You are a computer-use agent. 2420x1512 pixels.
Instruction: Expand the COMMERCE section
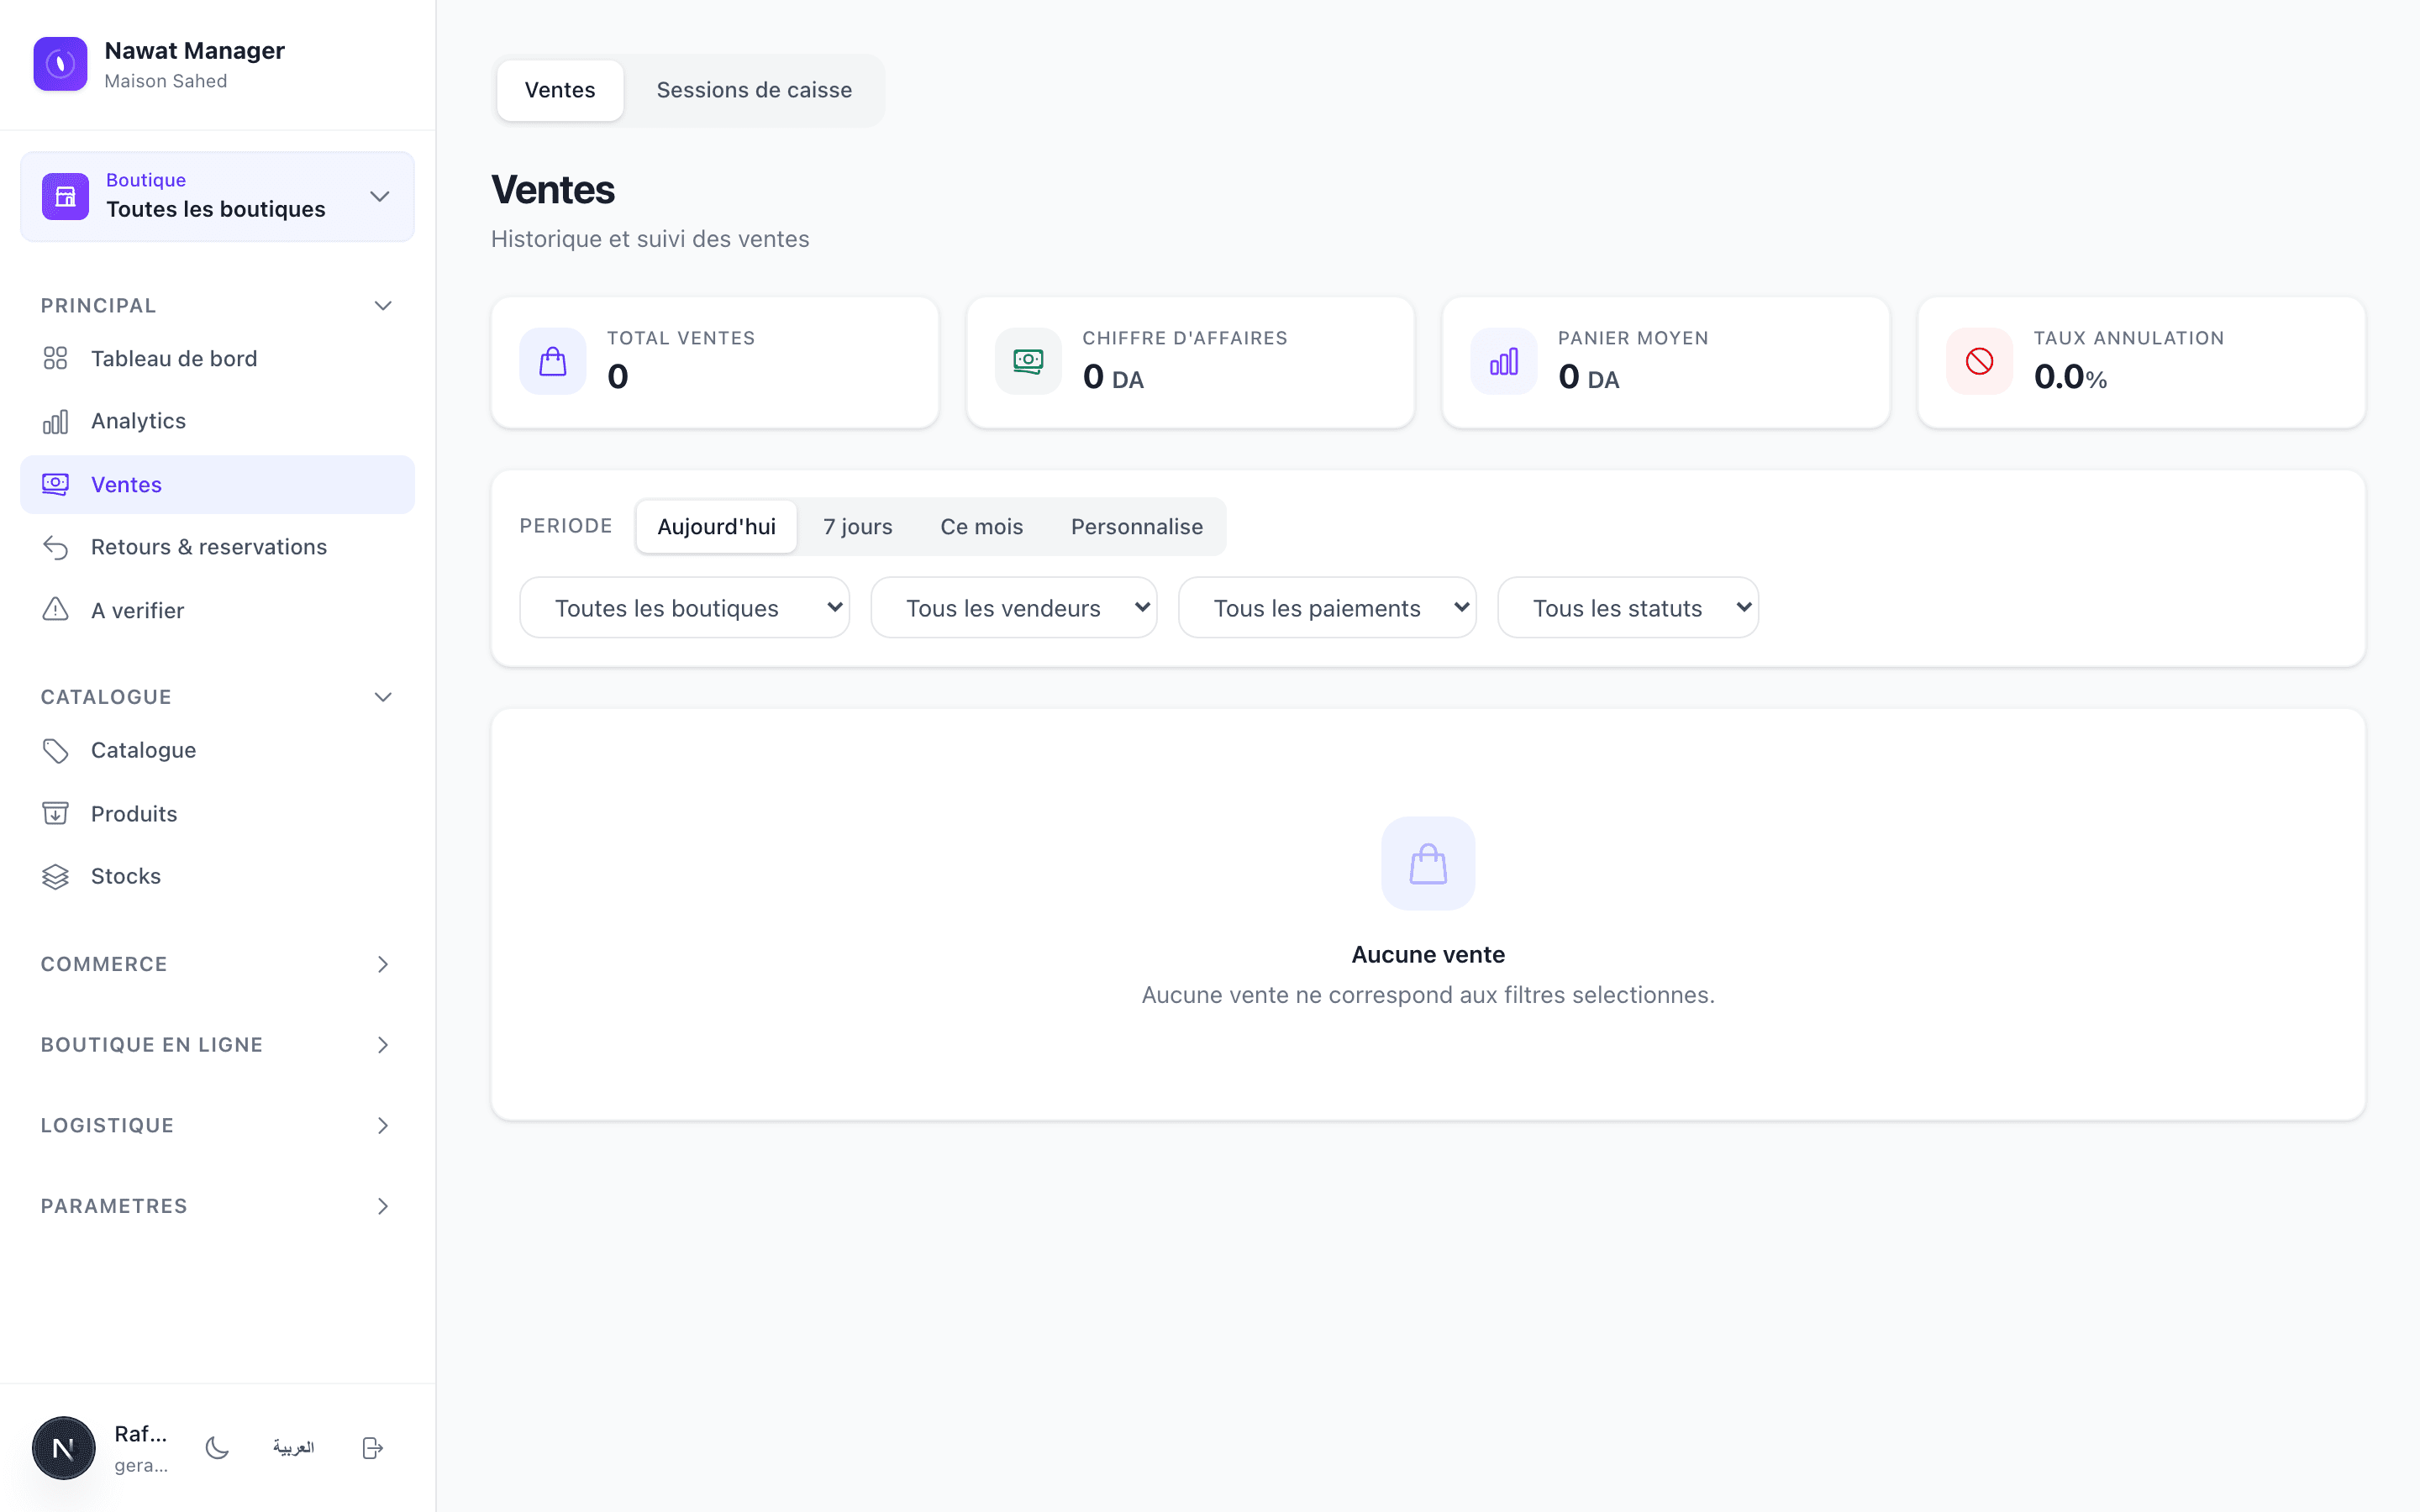[217, 964]
